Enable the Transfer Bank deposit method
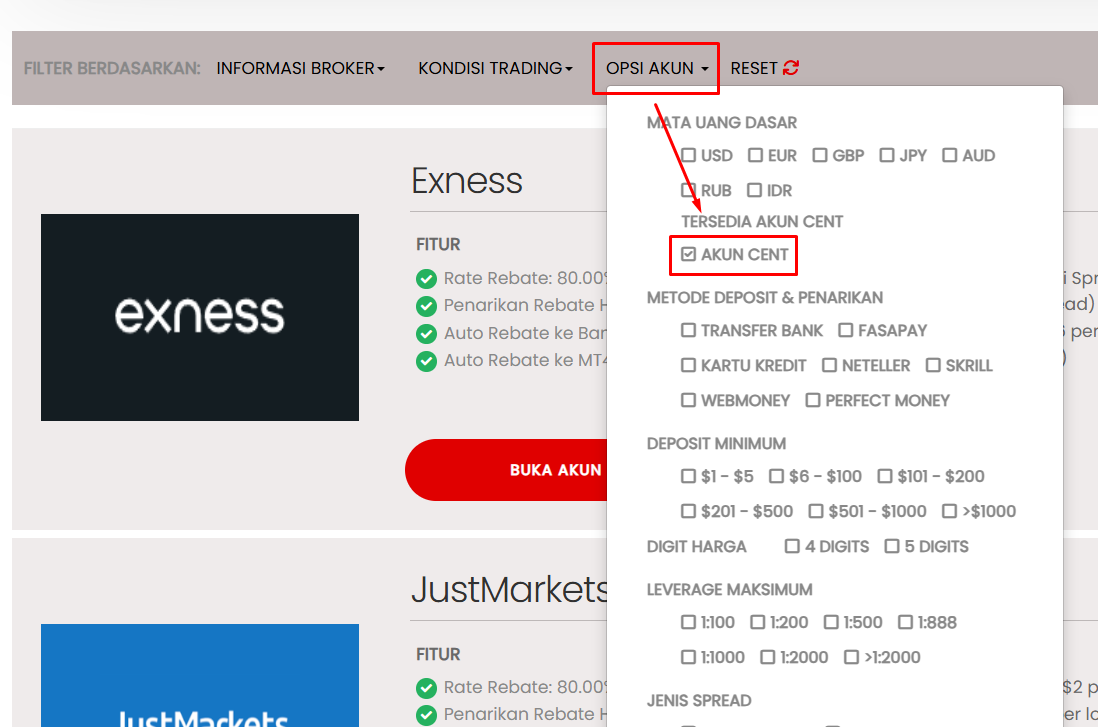 click(688, 330)
